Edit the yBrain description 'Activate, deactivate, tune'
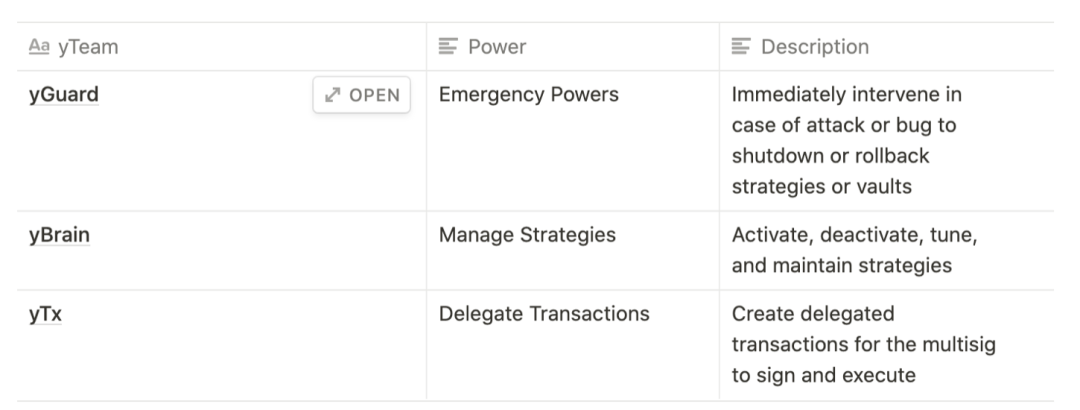1080x410 pixels. click(855, 250)
